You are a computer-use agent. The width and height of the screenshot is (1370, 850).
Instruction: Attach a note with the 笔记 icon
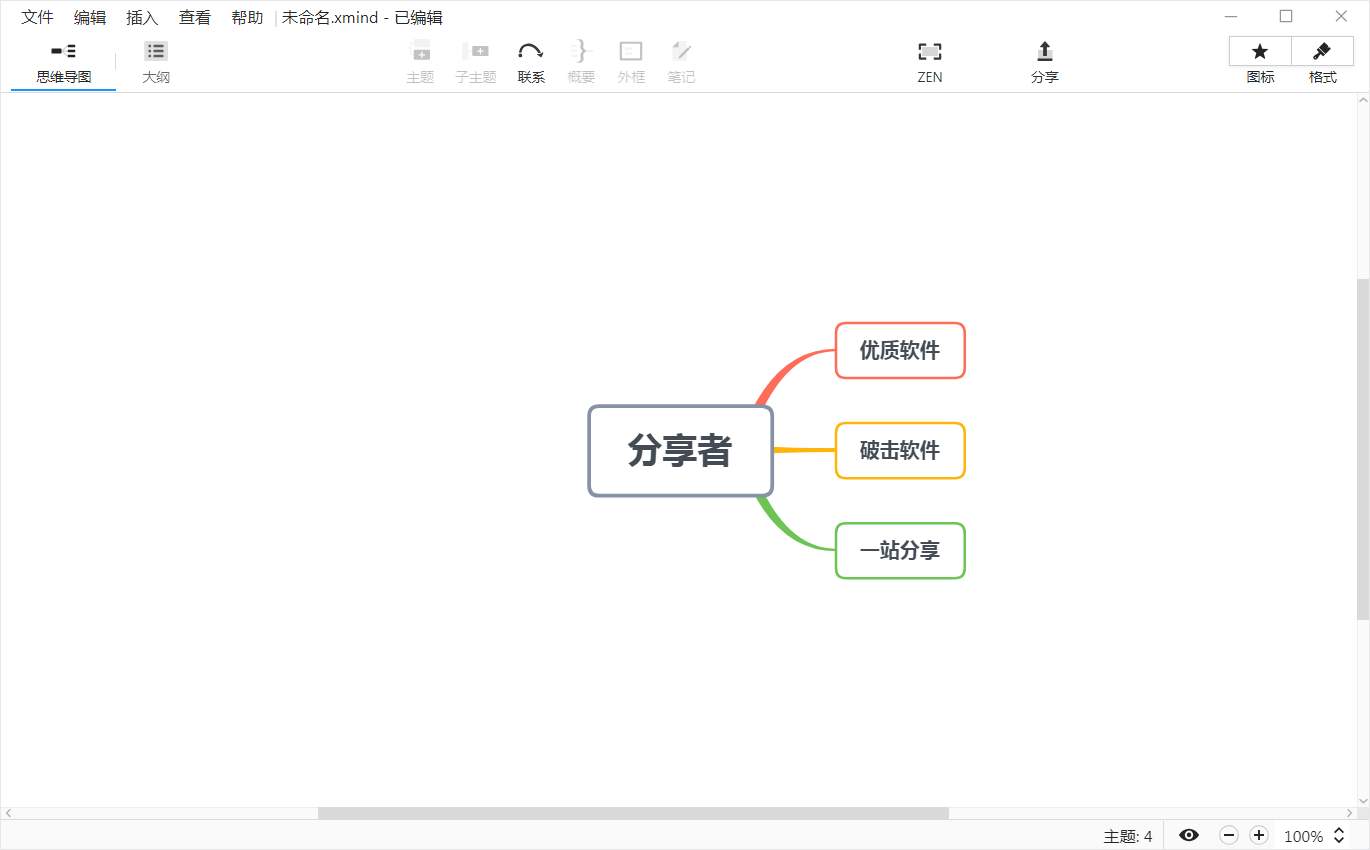(681, 60)
